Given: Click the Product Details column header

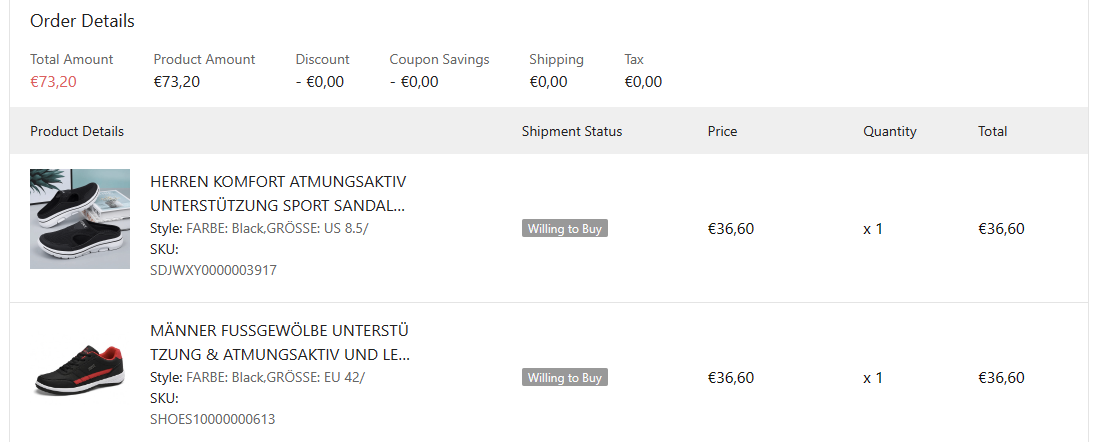Looking at the screenshot, I should point(77,131).
